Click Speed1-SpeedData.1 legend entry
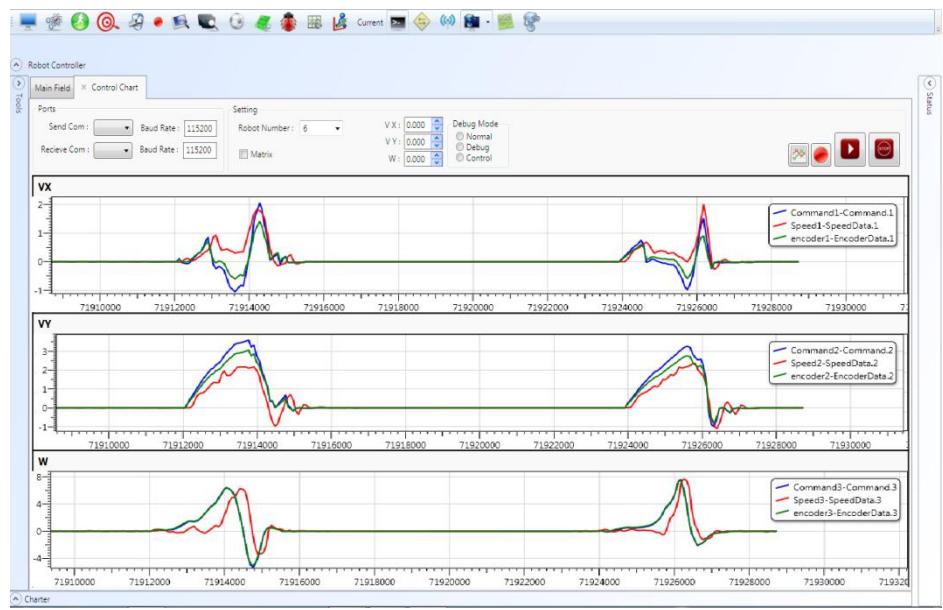This screenshot has width=943, height=610. tap(826, 226)
